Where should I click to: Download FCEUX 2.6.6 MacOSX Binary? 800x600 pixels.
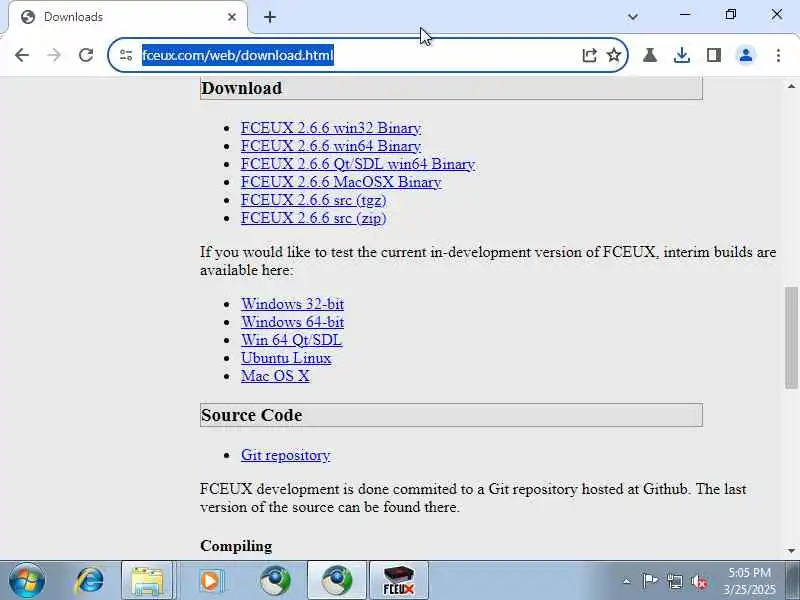pos(341,182)
